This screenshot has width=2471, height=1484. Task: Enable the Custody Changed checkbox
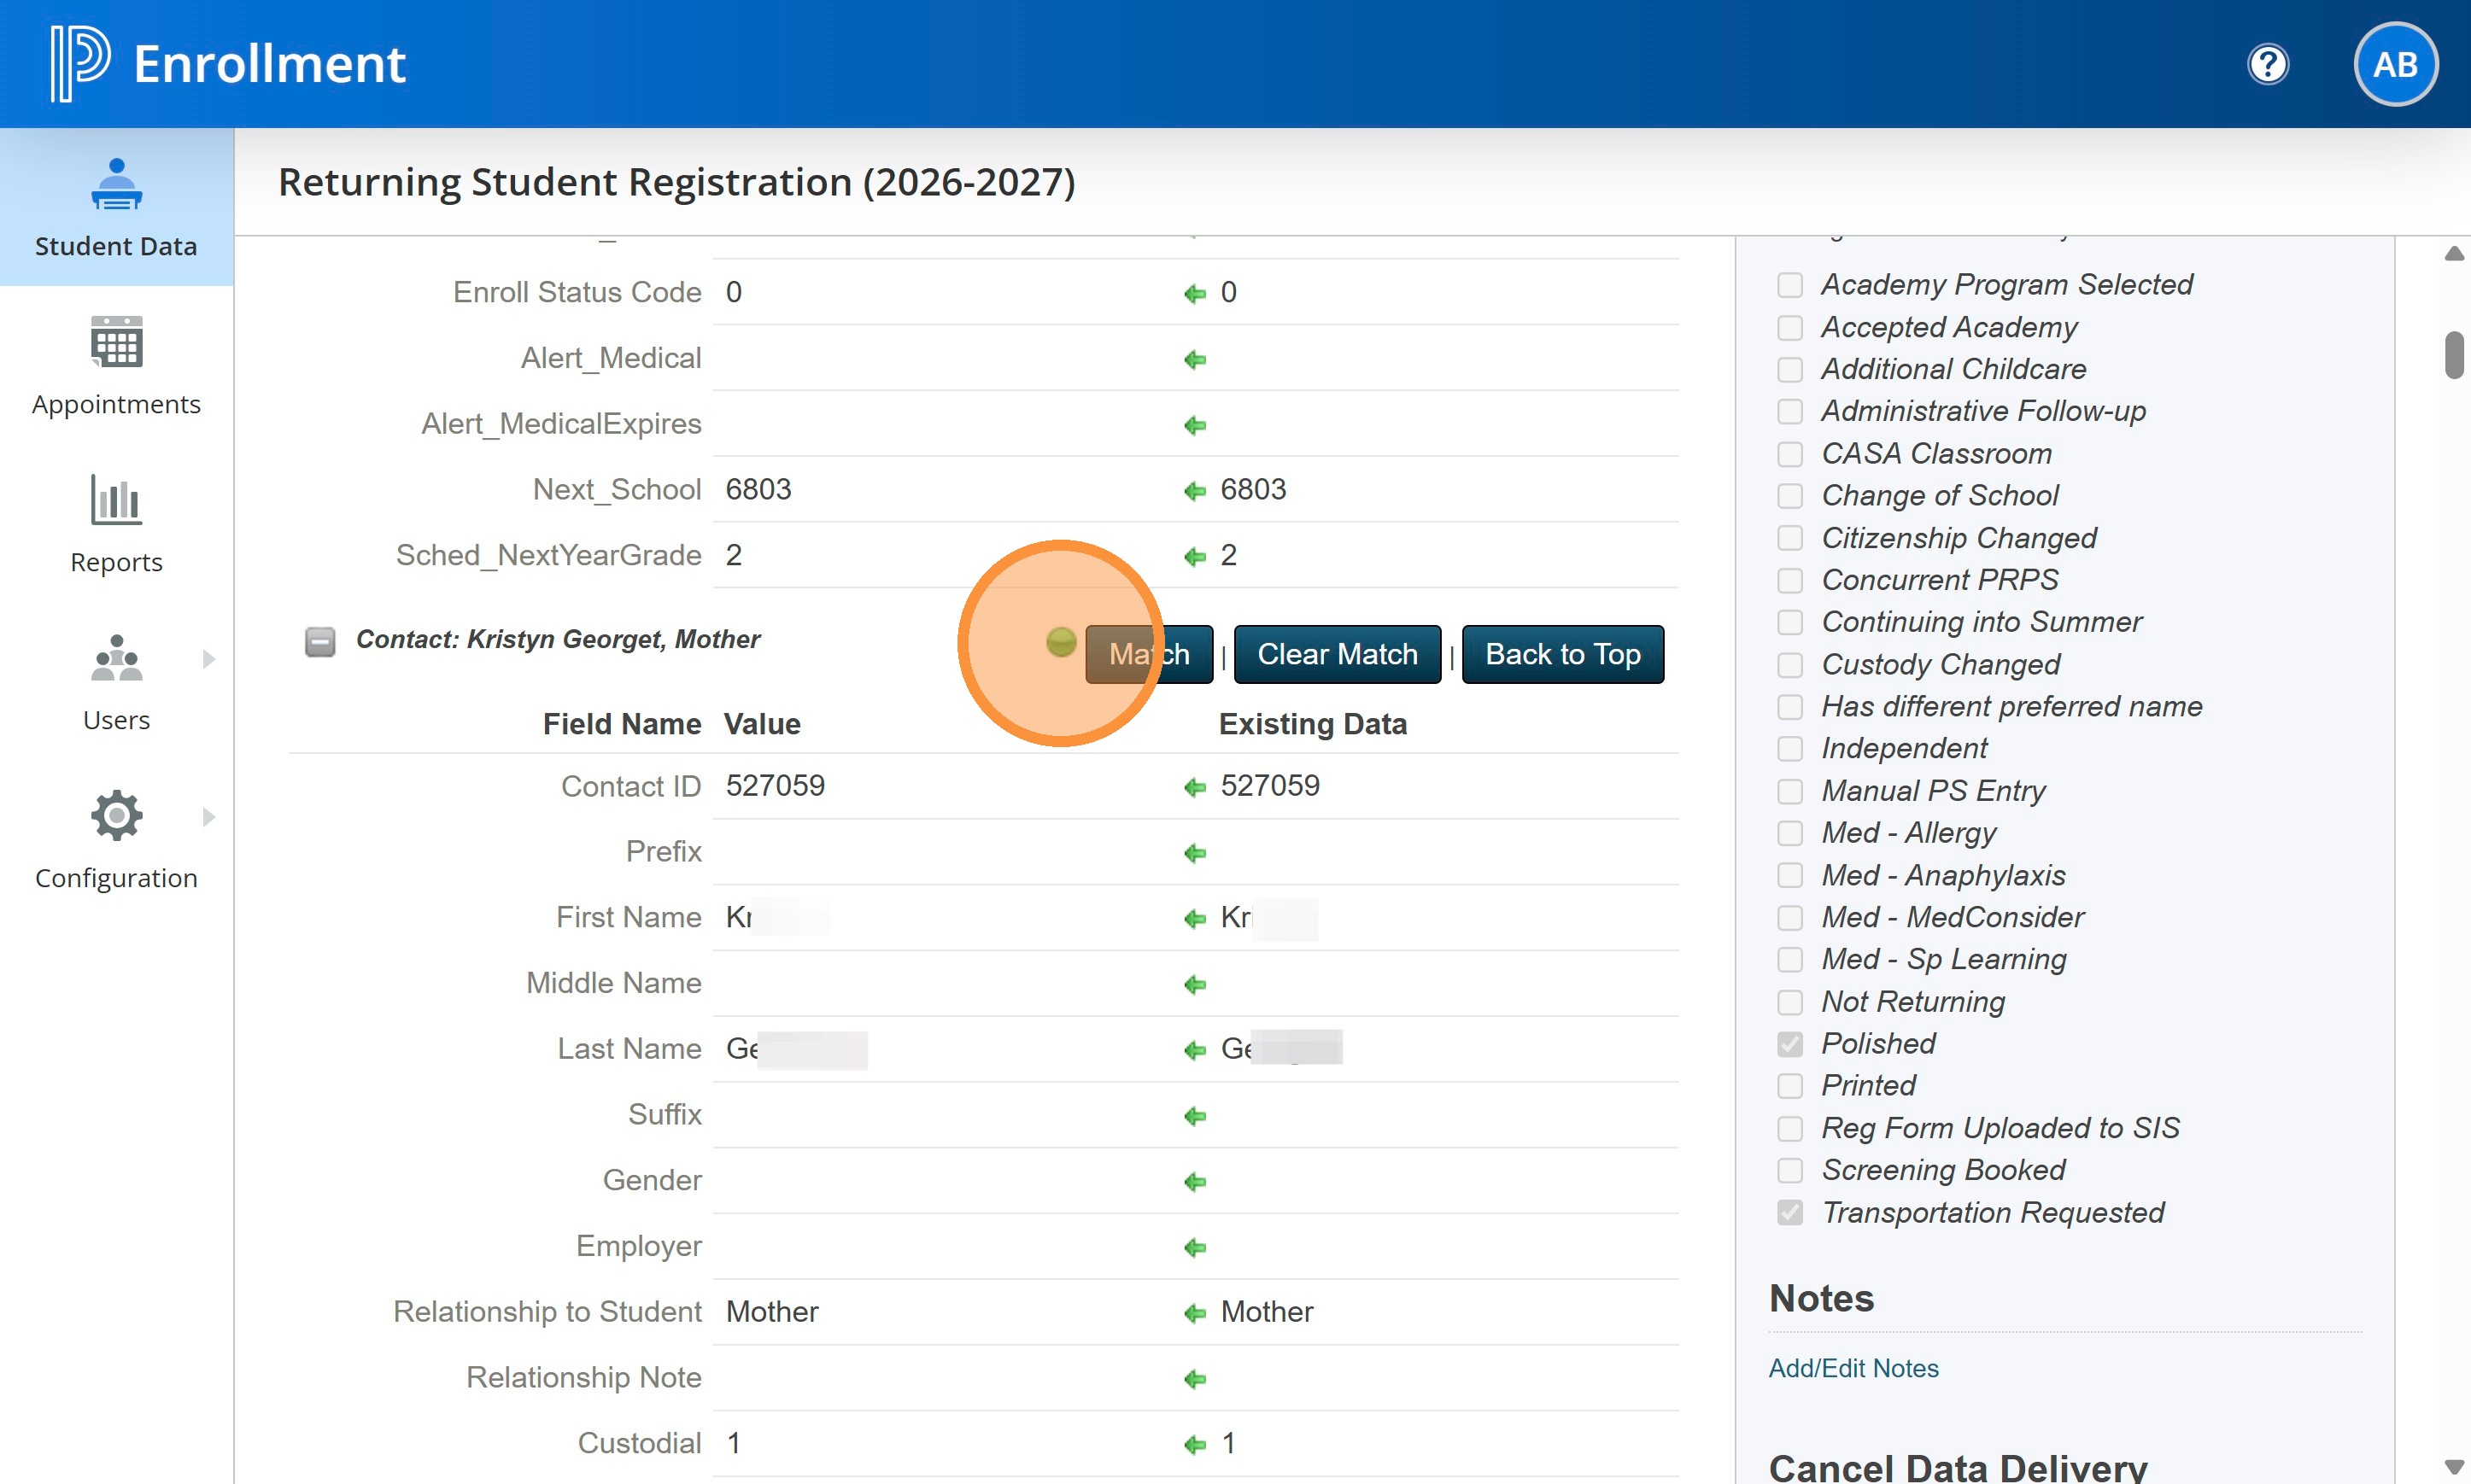coord(1790,665)
